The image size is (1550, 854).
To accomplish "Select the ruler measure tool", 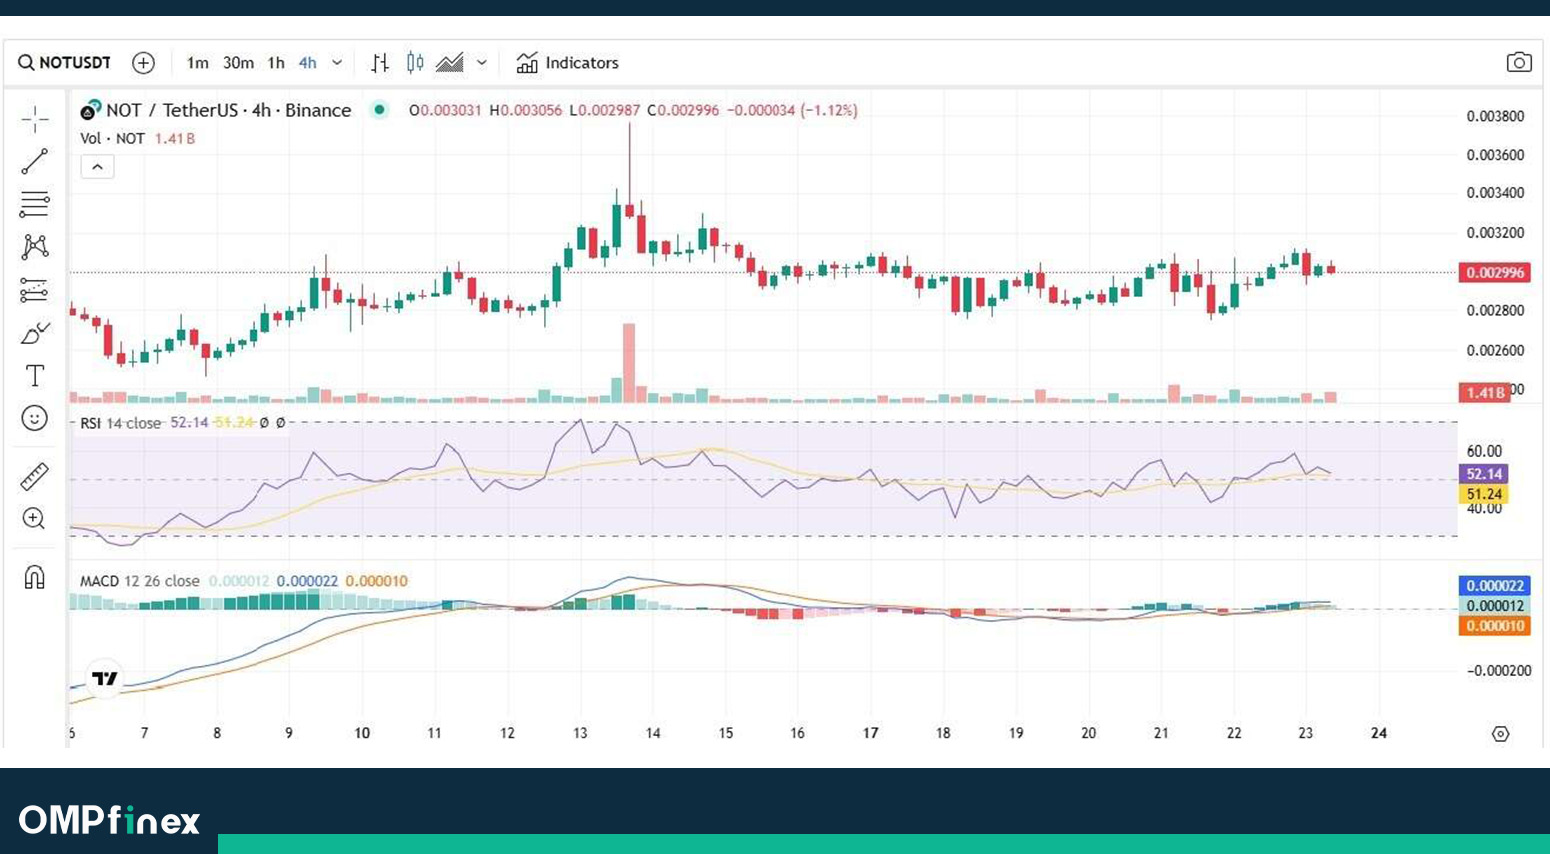I will [35, 476].
